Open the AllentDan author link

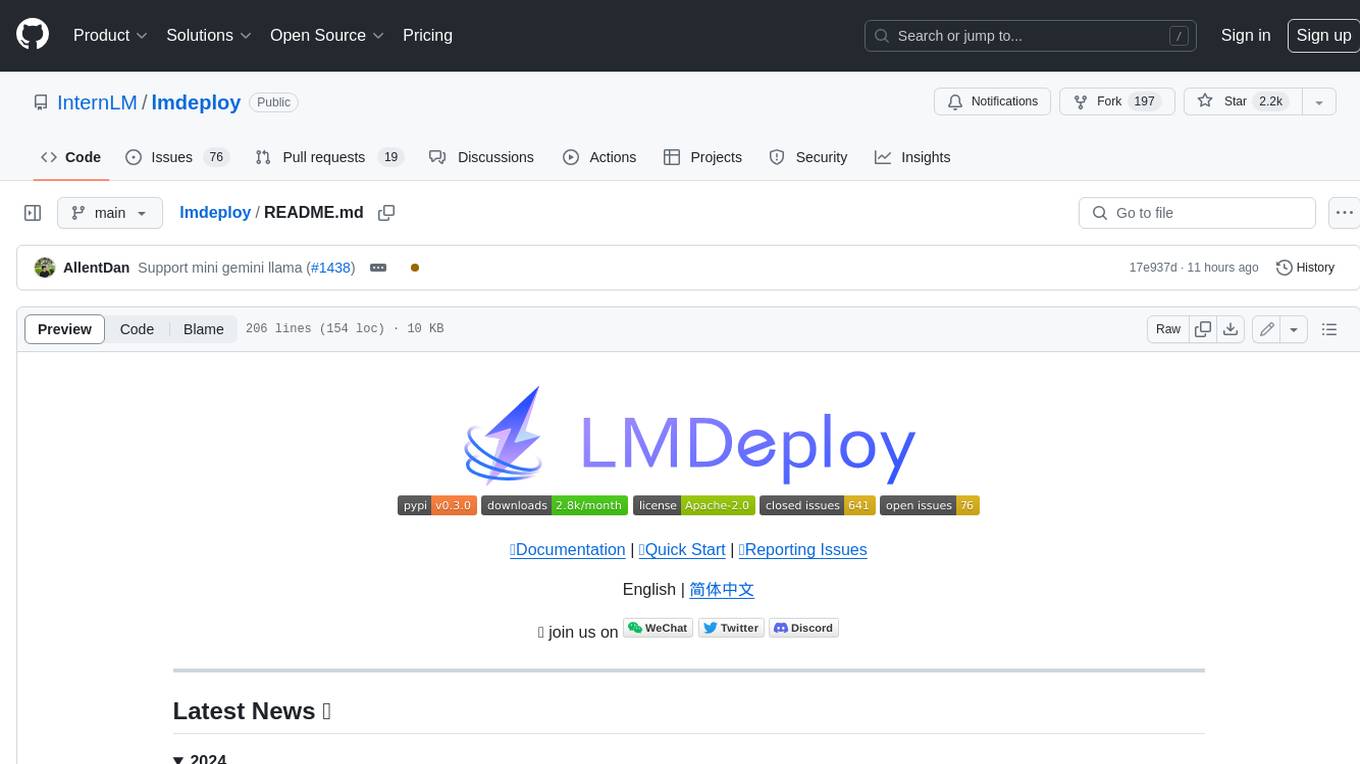point(96,268)
